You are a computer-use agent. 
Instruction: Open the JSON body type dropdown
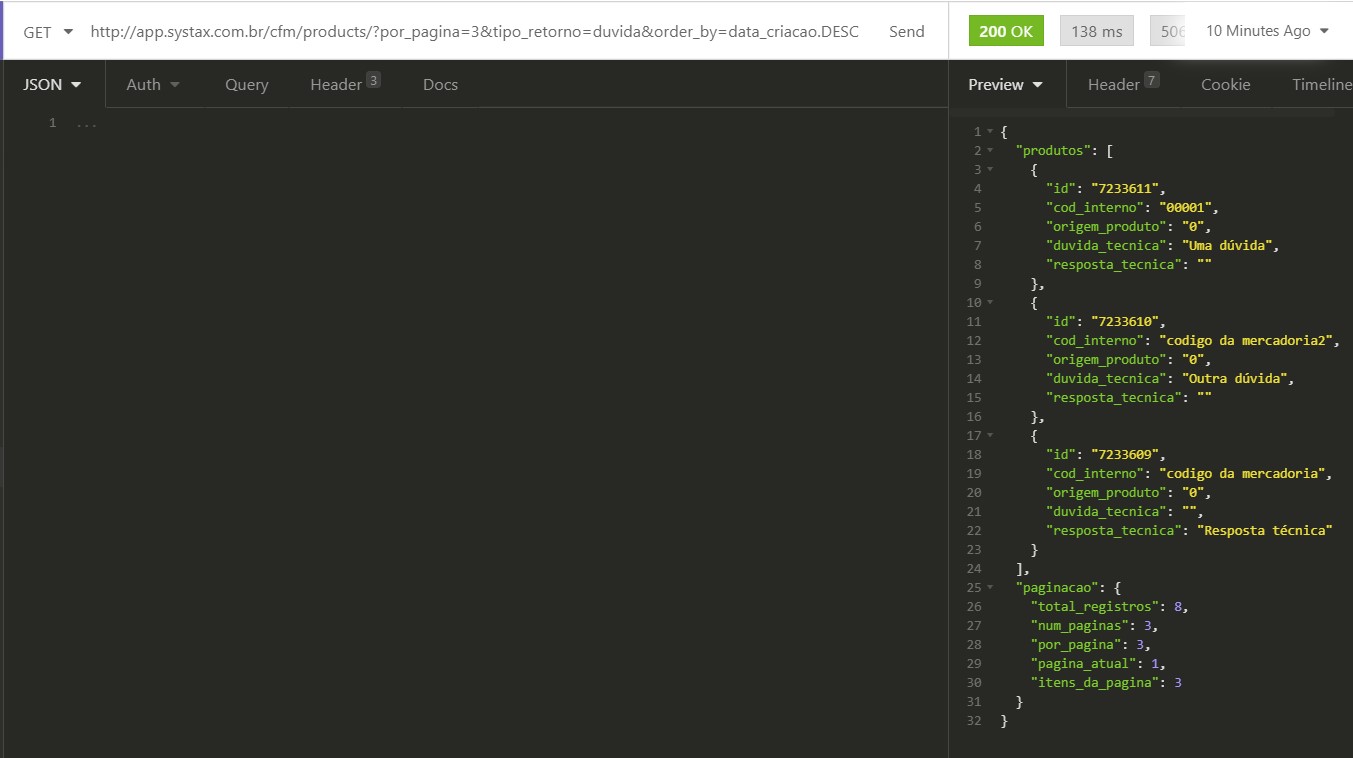point(52,85)
